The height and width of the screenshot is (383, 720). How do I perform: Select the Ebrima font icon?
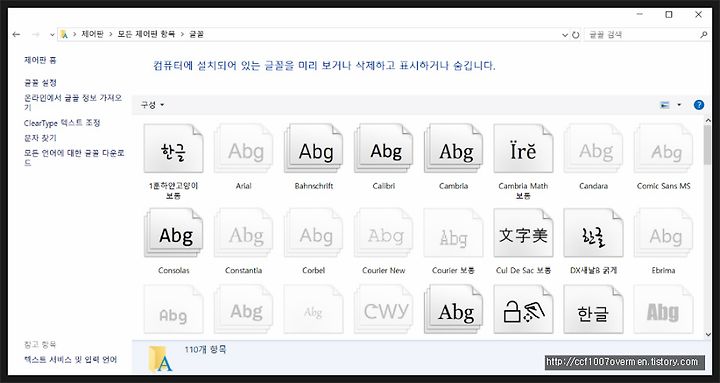click(x=664, y=233)
